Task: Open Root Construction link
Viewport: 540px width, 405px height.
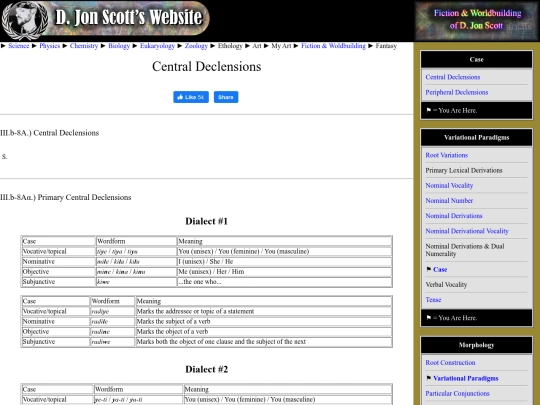Action: coord(450,363)
